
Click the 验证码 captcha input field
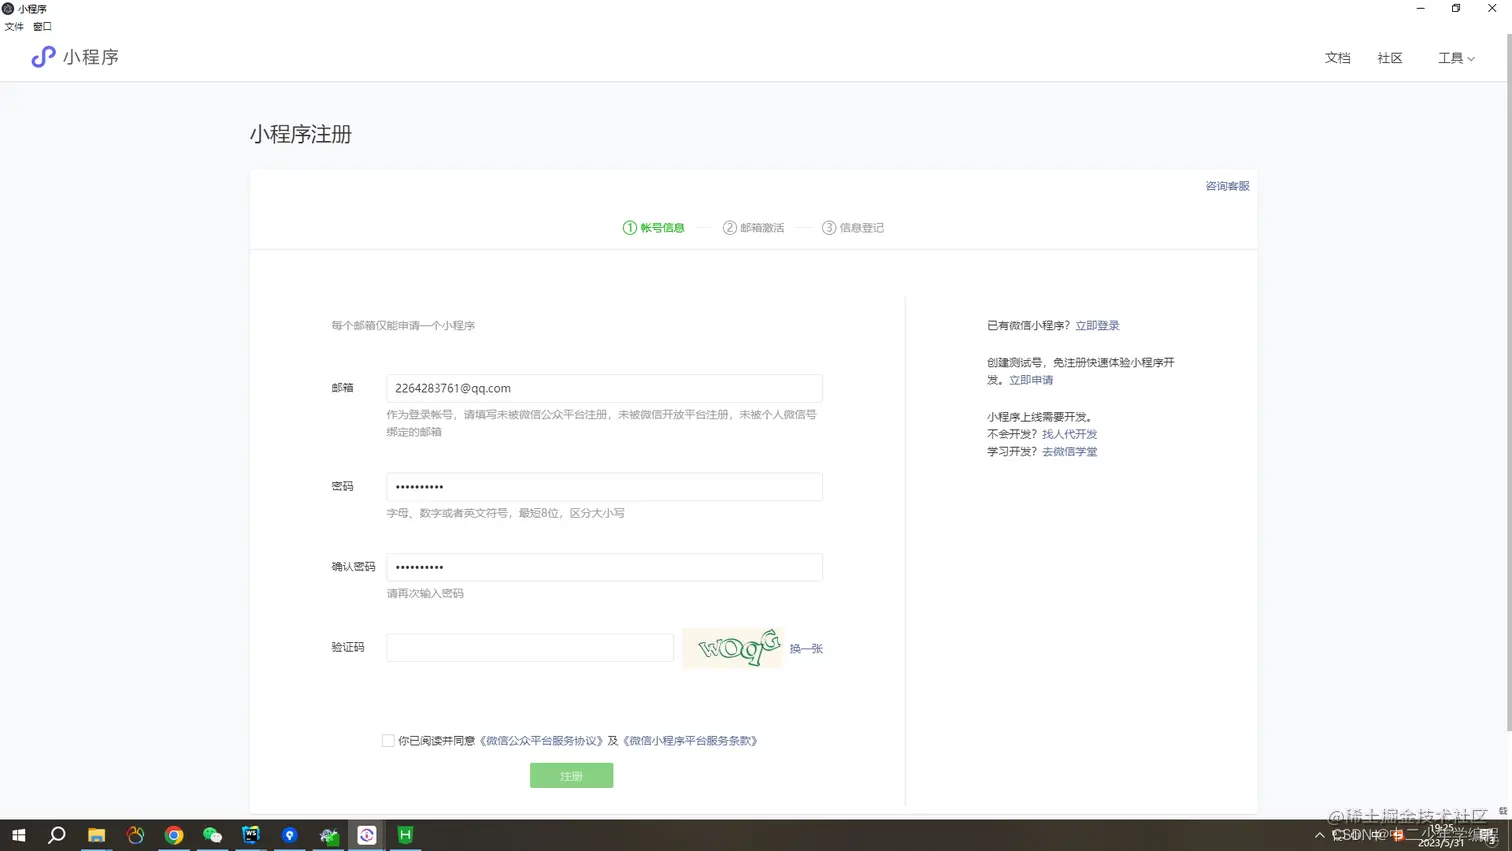[x=530, y=648]
